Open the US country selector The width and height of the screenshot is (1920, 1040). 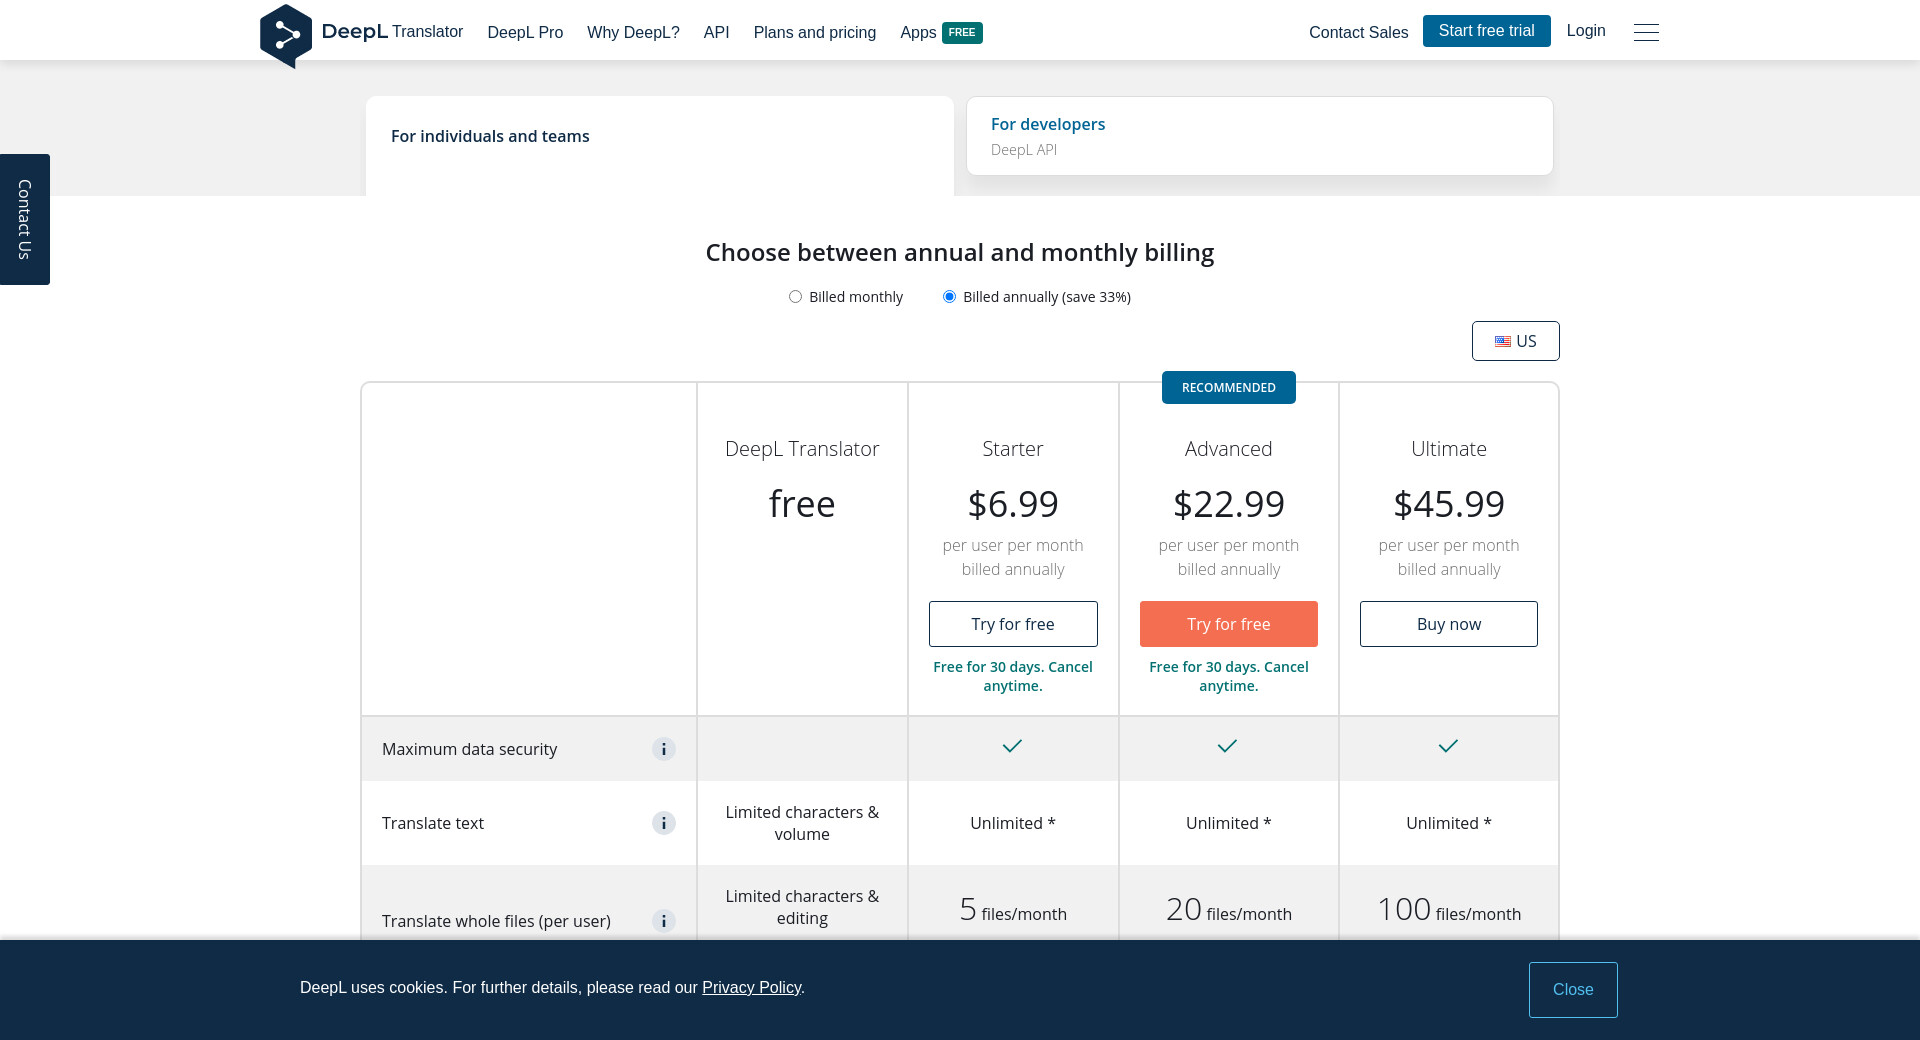(1515, 341)
